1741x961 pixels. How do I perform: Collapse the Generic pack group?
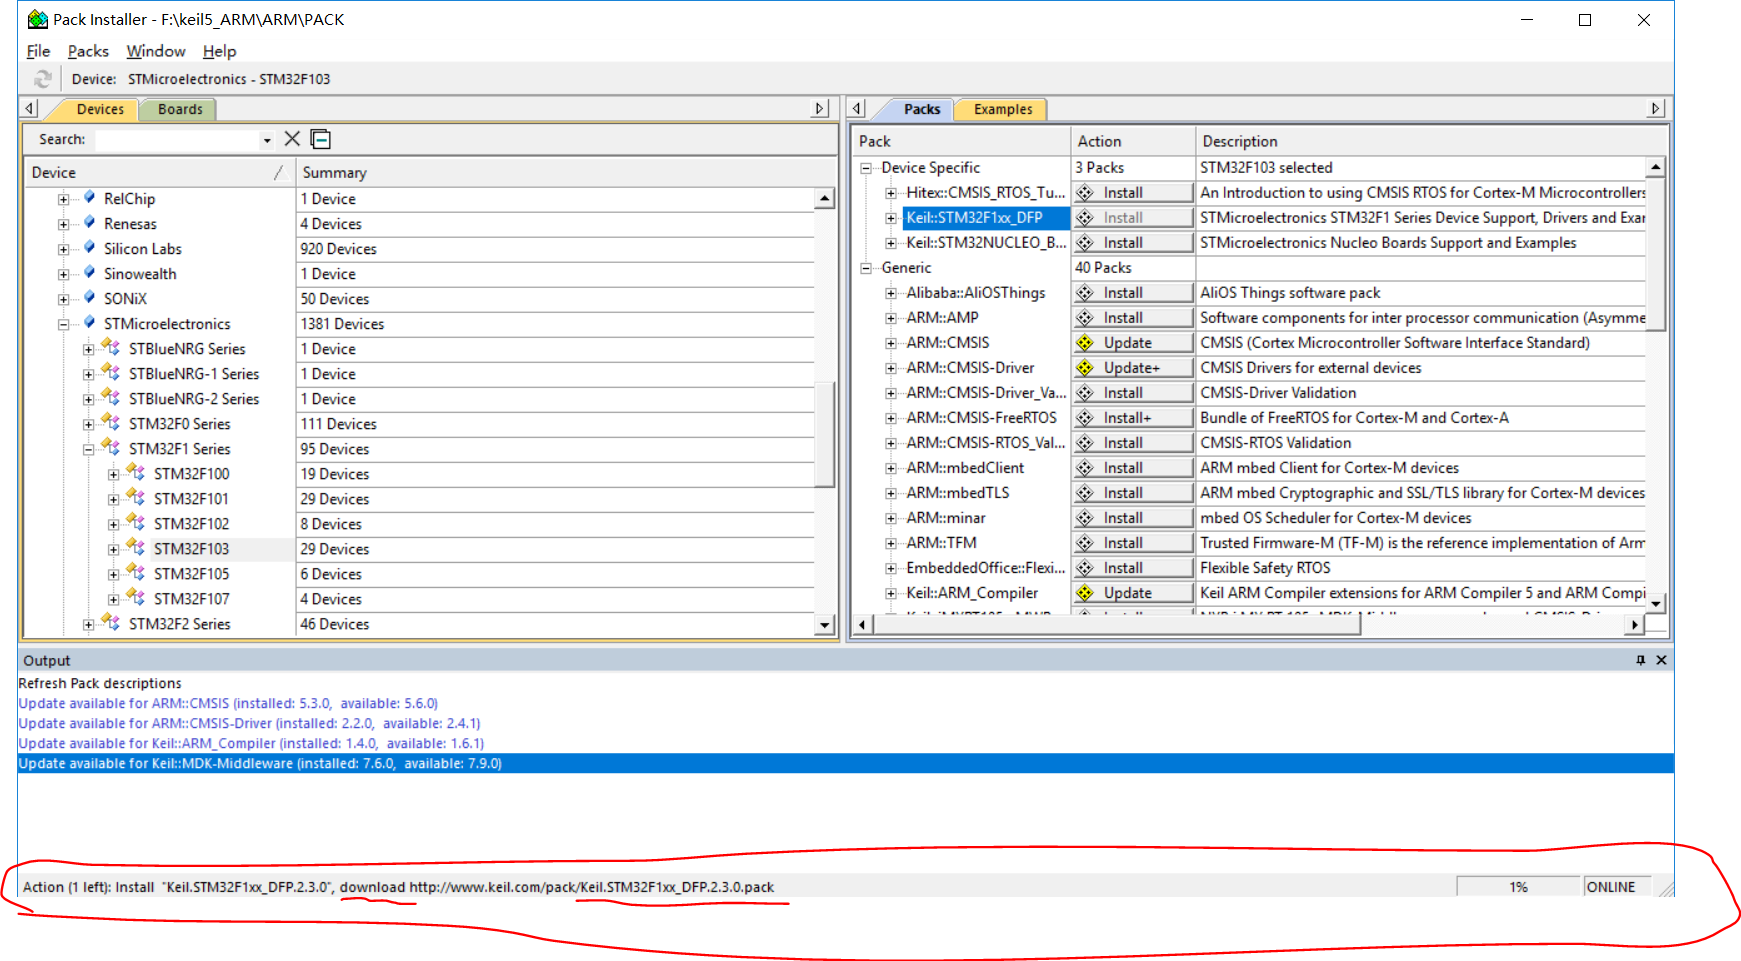coord(866,268)
